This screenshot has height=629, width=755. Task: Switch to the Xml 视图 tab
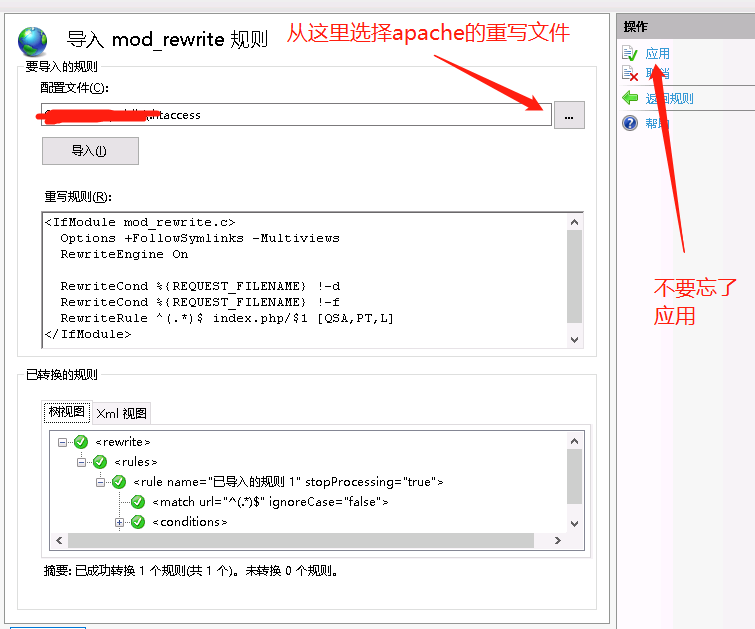[121, 413]
